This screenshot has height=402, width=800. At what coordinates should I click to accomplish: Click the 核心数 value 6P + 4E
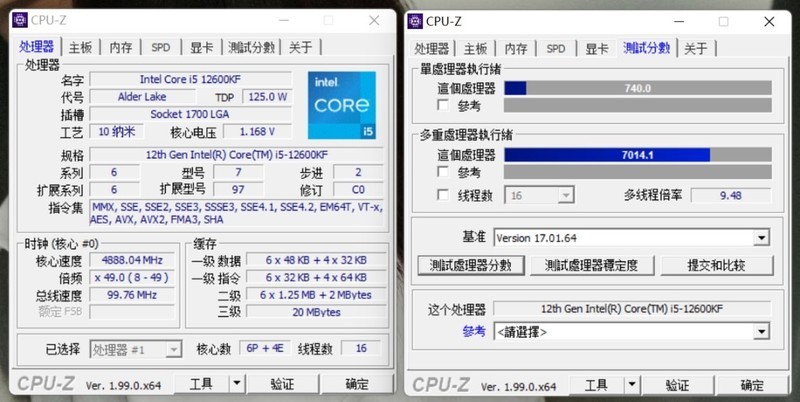264,349
